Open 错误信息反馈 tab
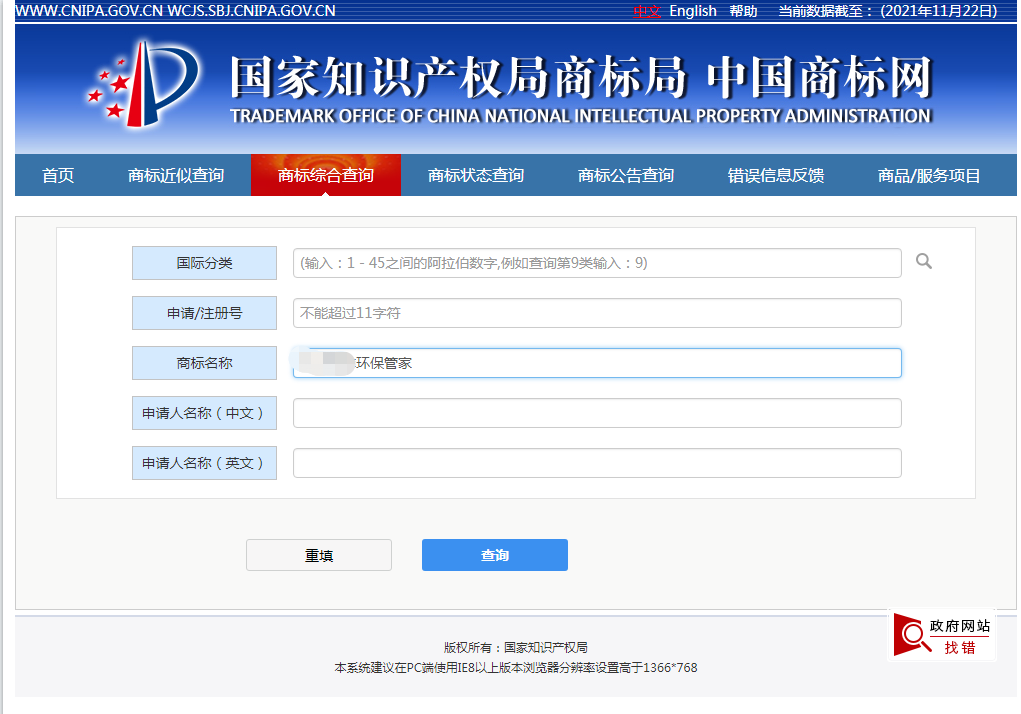The width and height of the screenshot is (1021, 714). point(776,175)
